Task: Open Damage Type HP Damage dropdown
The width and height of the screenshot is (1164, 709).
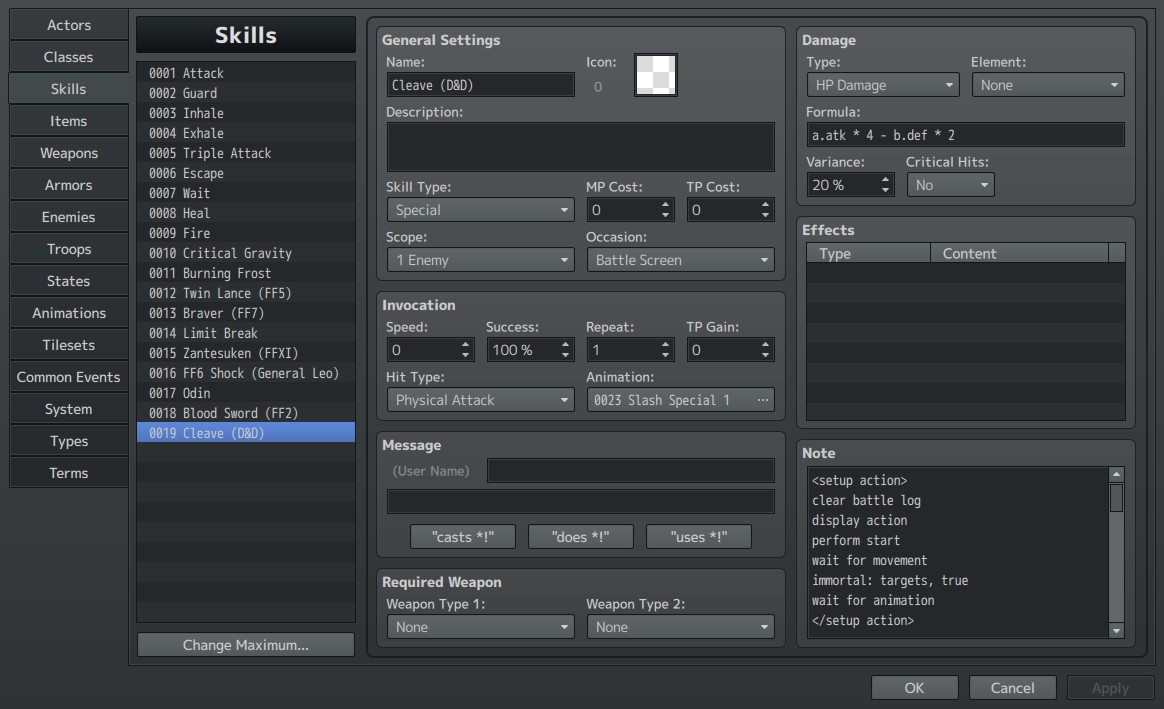Action: (x=883, y=85)
